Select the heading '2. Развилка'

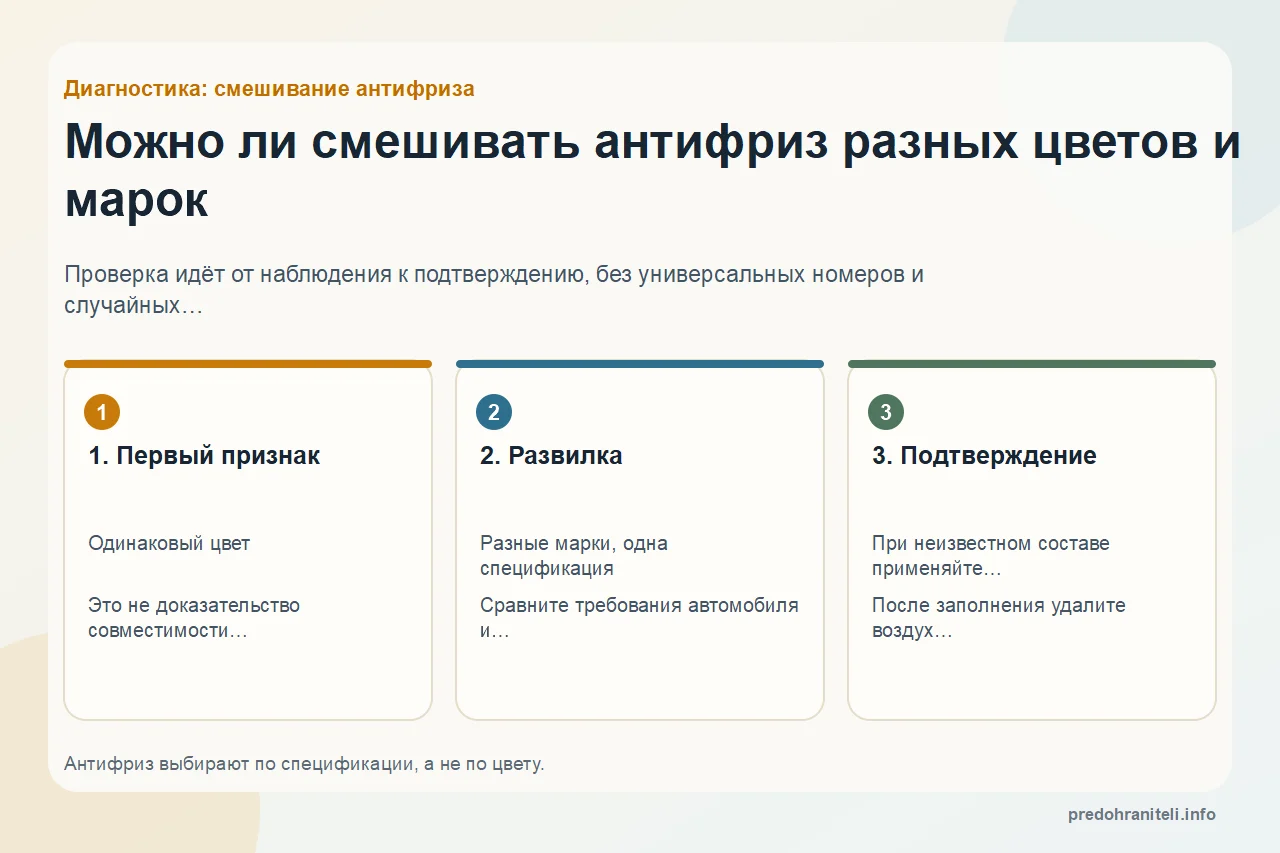coord(551,456)
